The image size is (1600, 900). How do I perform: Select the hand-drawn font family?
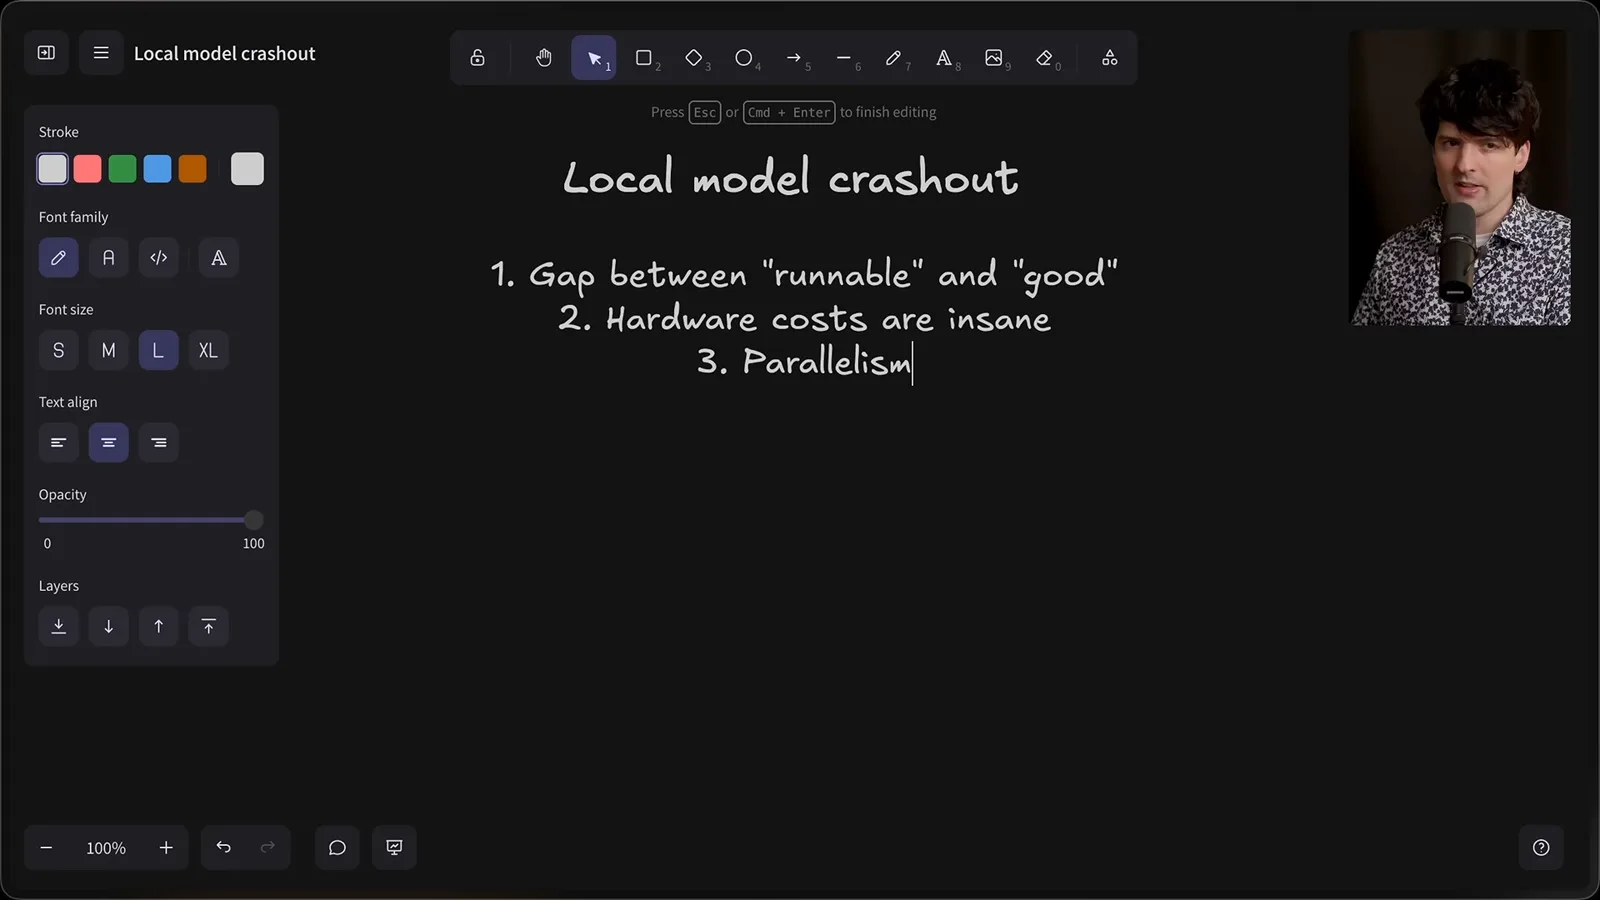pyautogui.click(x=59, y=258)
